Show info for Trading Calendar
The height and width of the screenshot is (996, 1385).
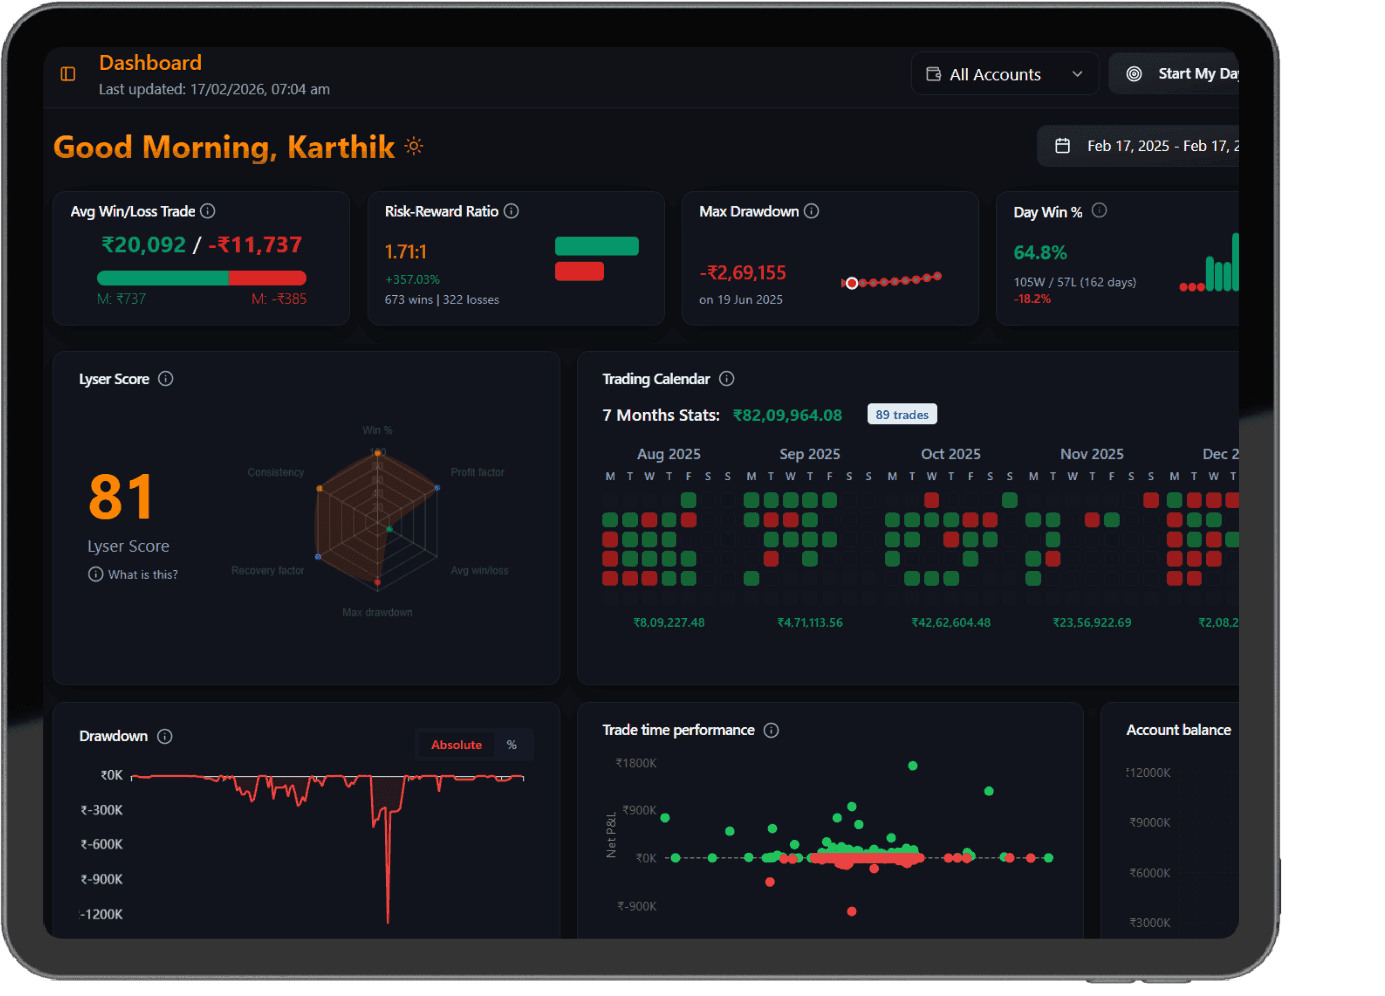pos(727,379)
